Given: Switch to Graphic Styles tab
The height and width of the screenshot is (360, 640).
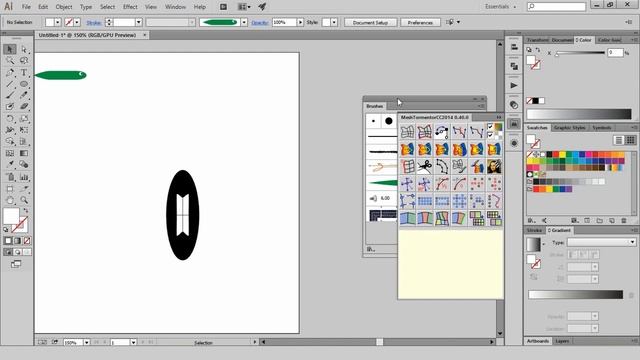Looking at the screenshot, I should 569,128.
